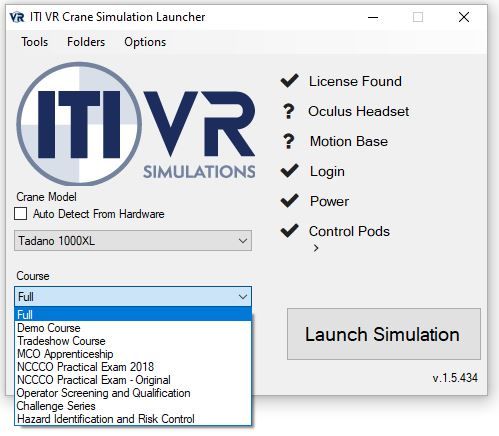Select MCO Apprenticeship course
Image resolution: width=499 pixels, height=436 pixels.
pos(133,354)
